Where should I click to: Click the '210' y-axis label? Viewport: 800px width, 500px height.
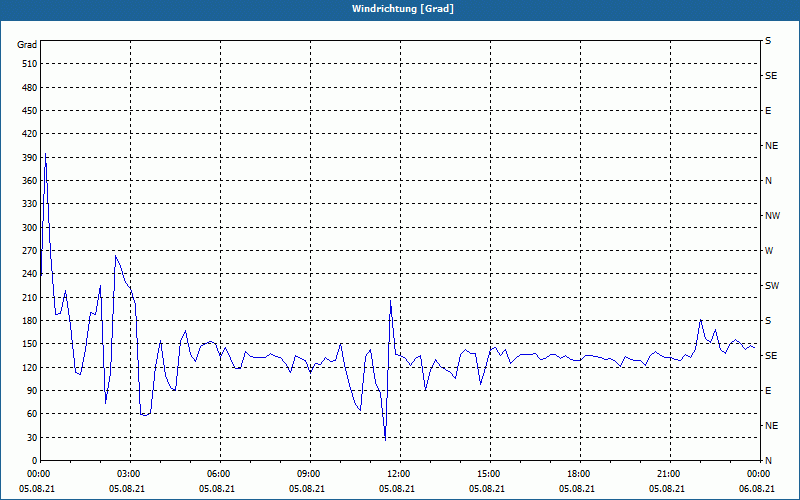point(30,297)
